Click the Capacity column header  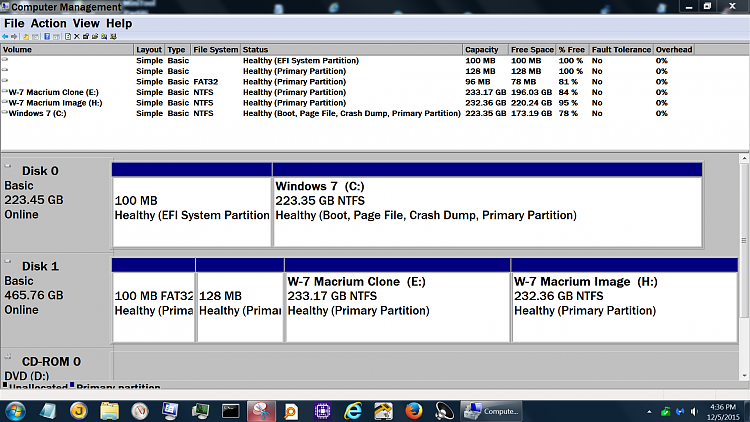[485, 50]
